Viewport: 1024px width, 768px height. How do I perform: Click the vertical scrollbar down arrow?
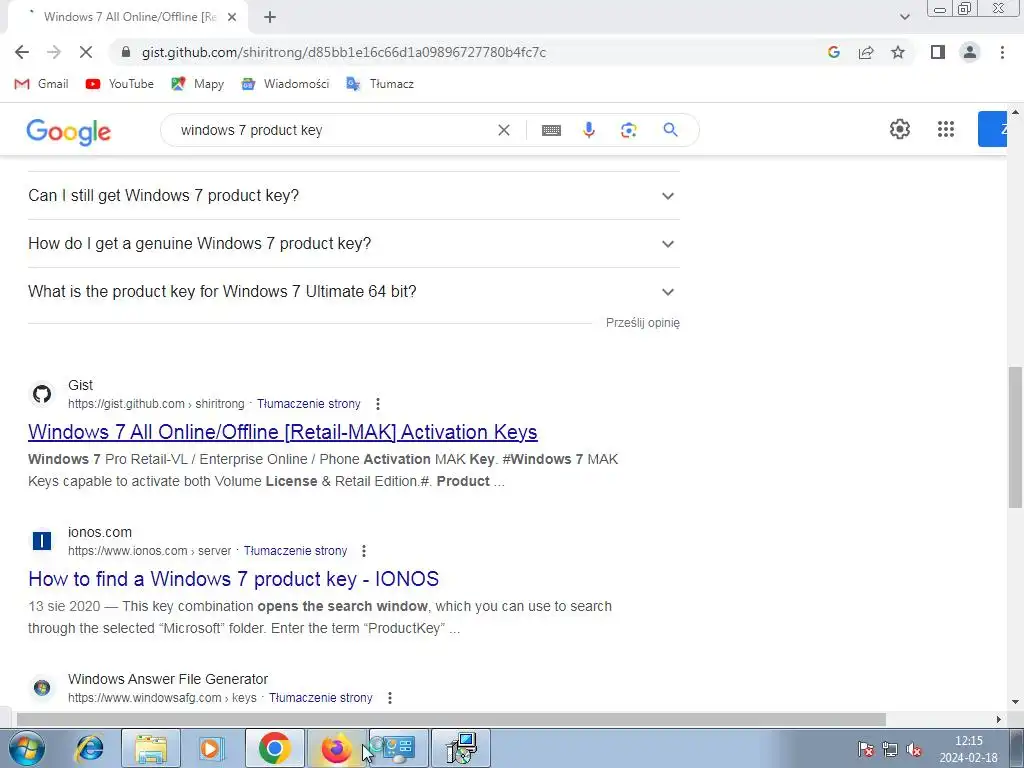[1015, 702]
